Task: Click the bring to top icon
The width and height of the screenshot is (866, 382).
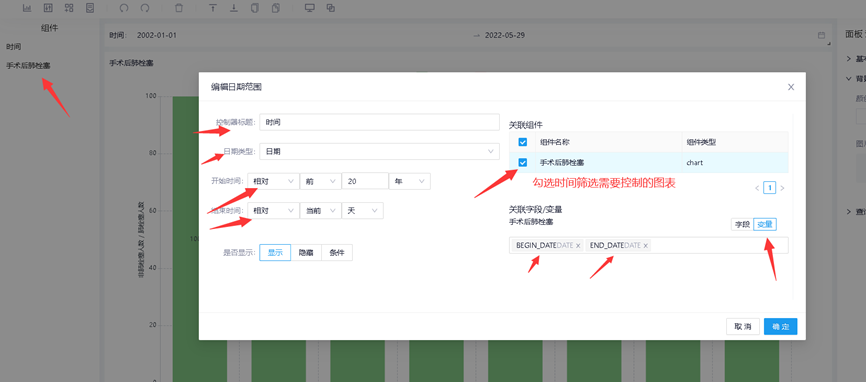Action: click(x=213, y=8)
